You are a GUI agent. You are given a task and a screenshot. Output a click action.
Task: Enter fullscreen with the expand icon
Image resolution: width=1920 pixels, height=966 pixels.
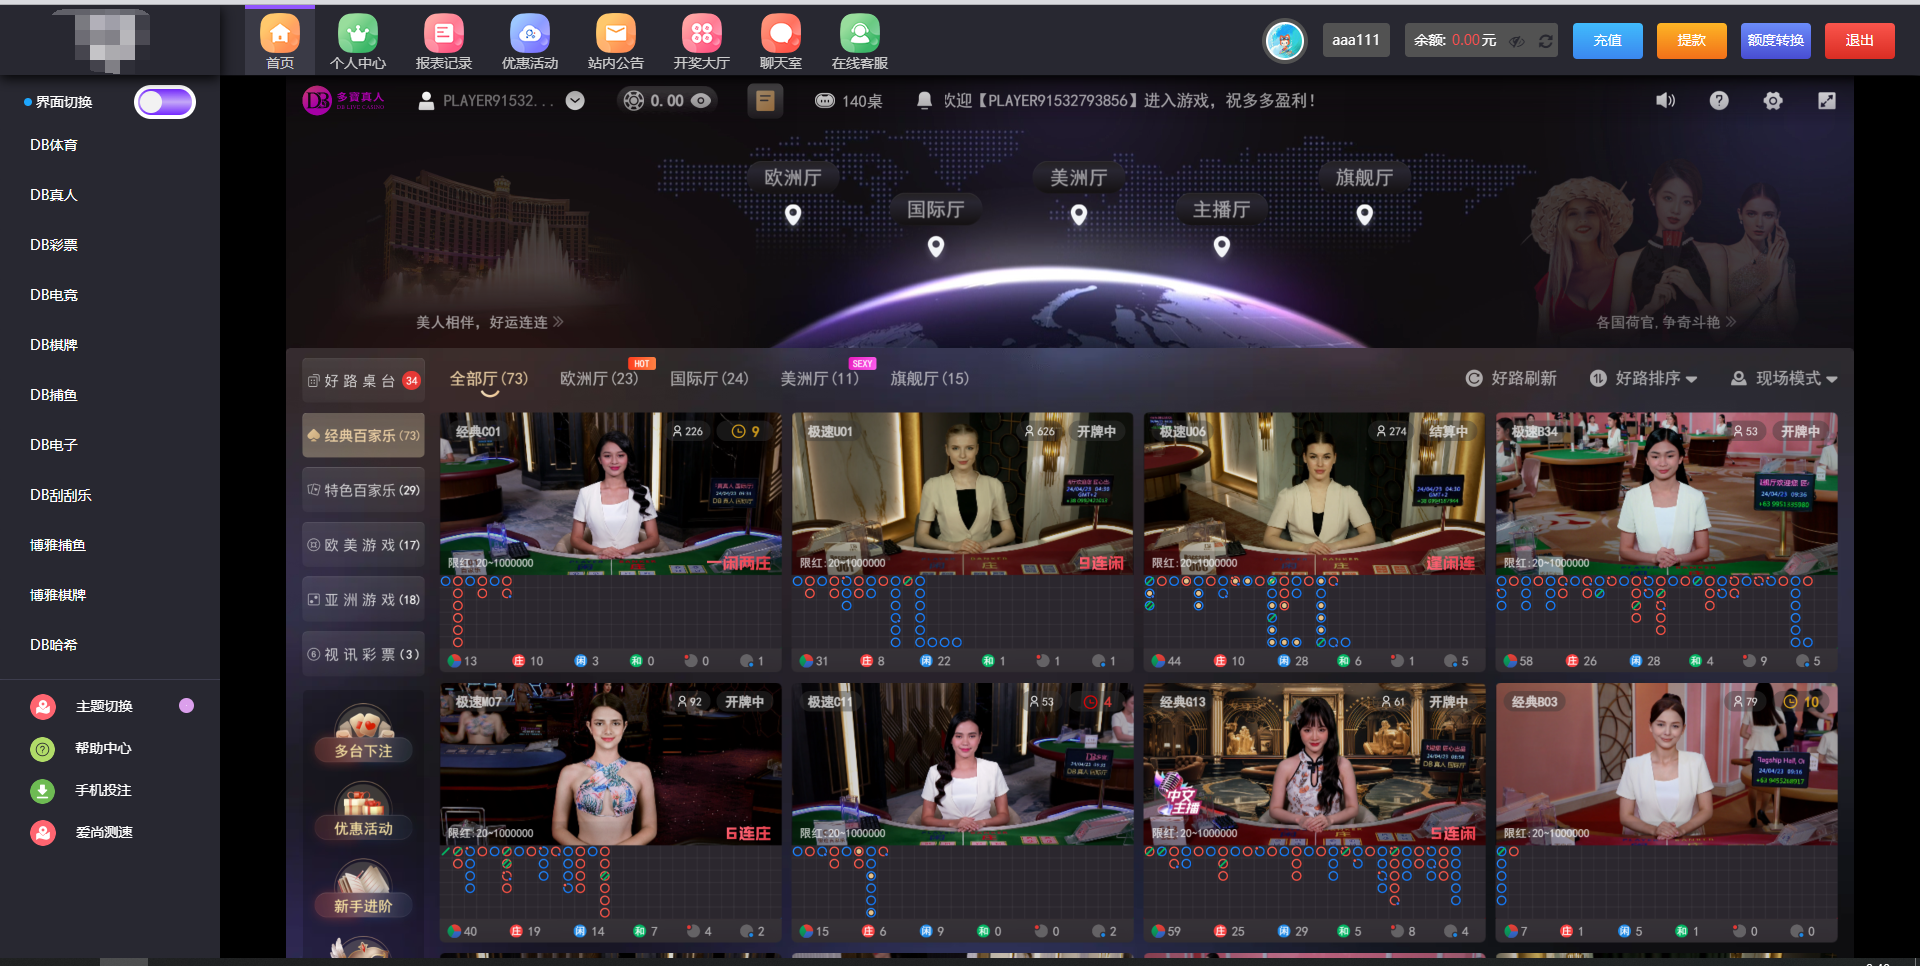pos(1826,101)
